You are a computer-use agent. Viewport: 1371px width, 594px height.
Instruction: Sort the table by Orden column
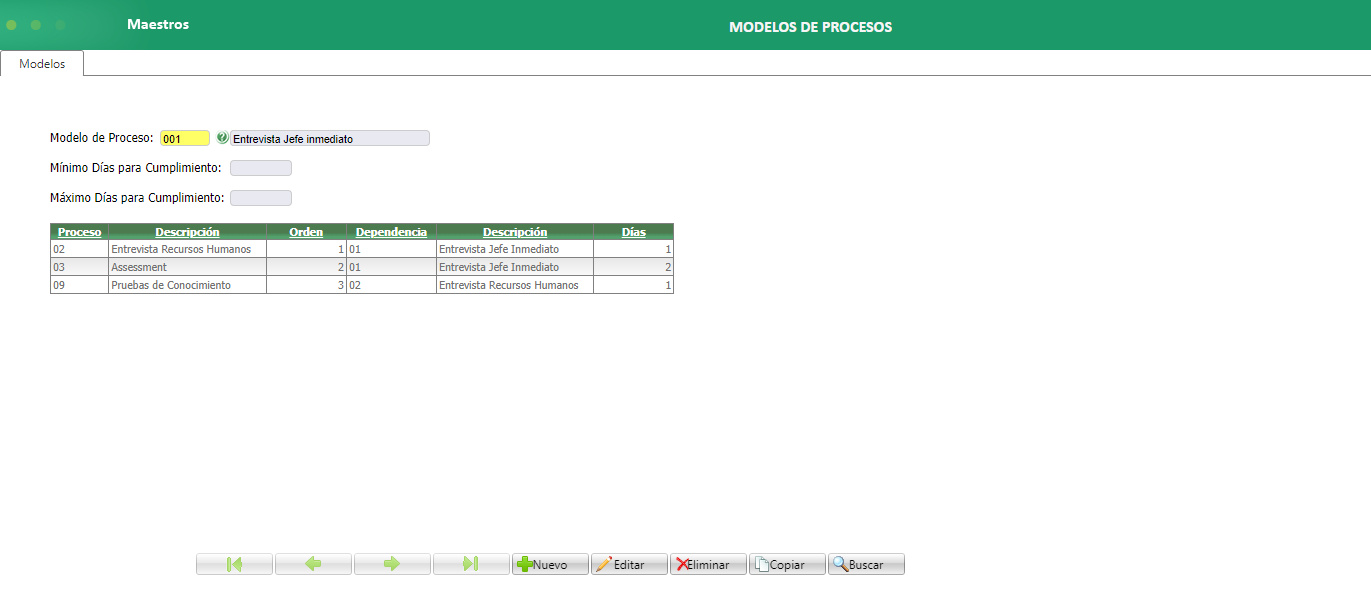(x=306, y=231)
